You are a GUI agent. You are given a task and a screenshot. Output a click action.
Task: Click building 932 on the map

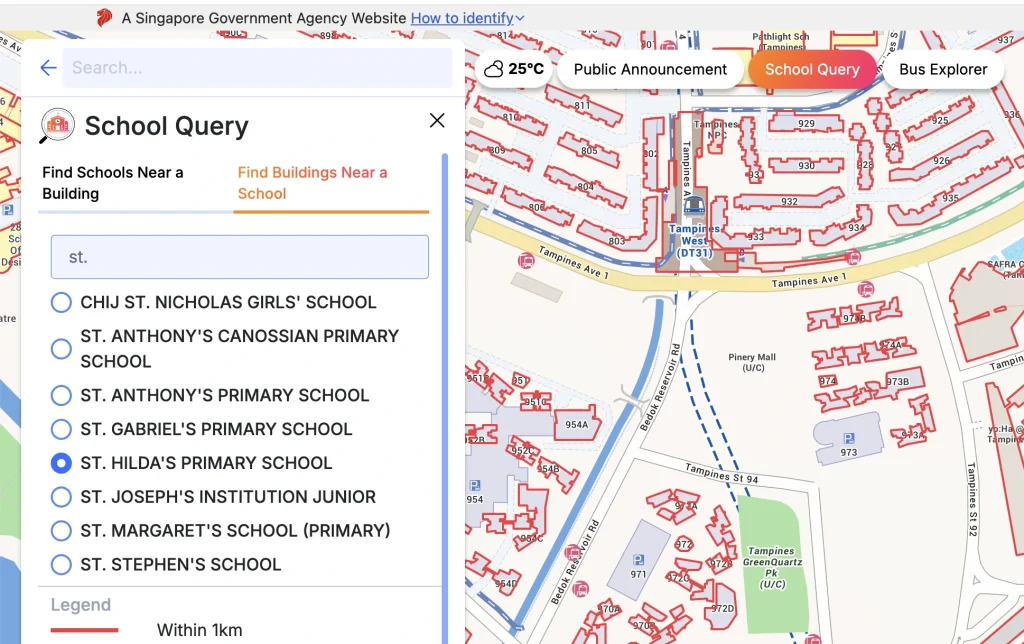pos(789,201)
